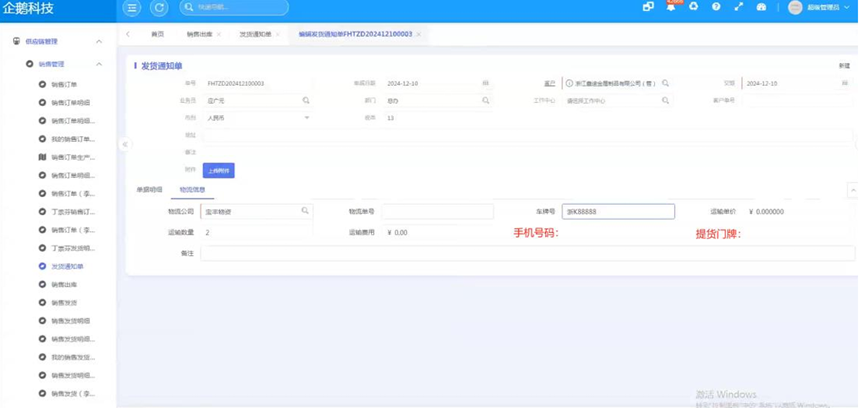This screenshot has height=408, width=865.
Task: Click the info icon in 客户 field
Action: pos(569,84)
